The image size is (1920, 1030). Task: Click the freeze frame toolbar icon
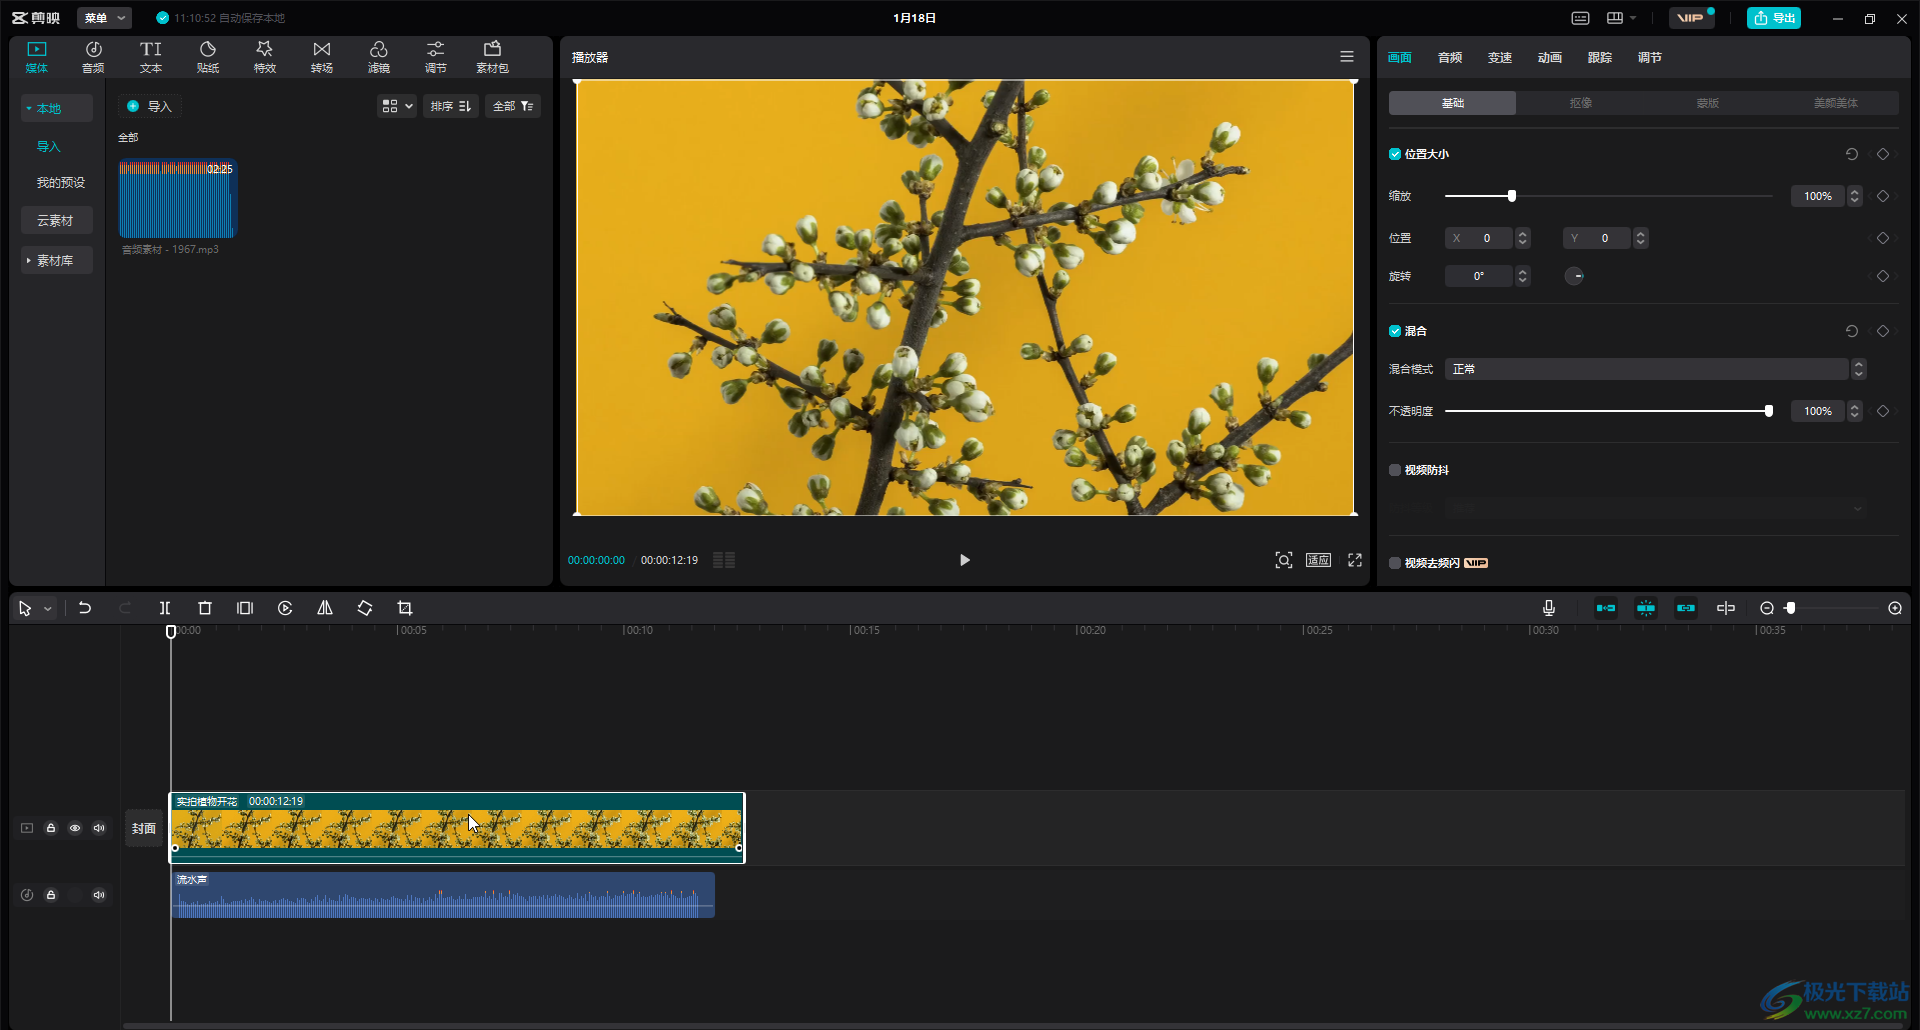(x=245, y=608)
